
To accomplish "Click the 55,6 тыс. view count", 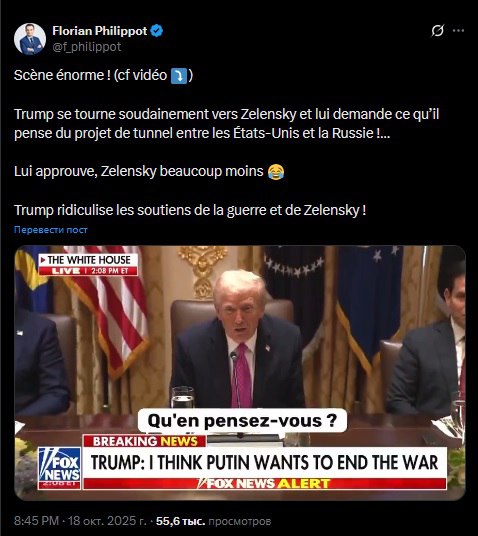I will tap(181, 521).
